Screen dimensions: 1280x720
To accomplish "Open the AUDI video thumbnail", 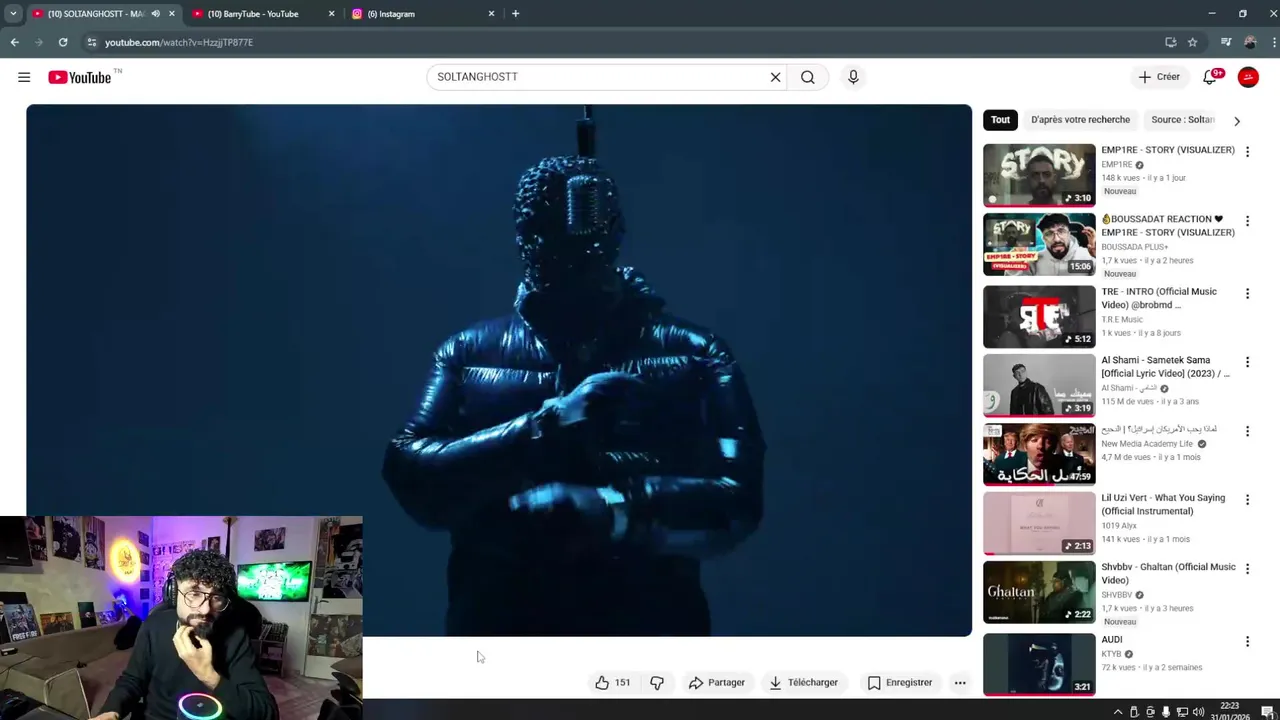I will (1039, 665).
